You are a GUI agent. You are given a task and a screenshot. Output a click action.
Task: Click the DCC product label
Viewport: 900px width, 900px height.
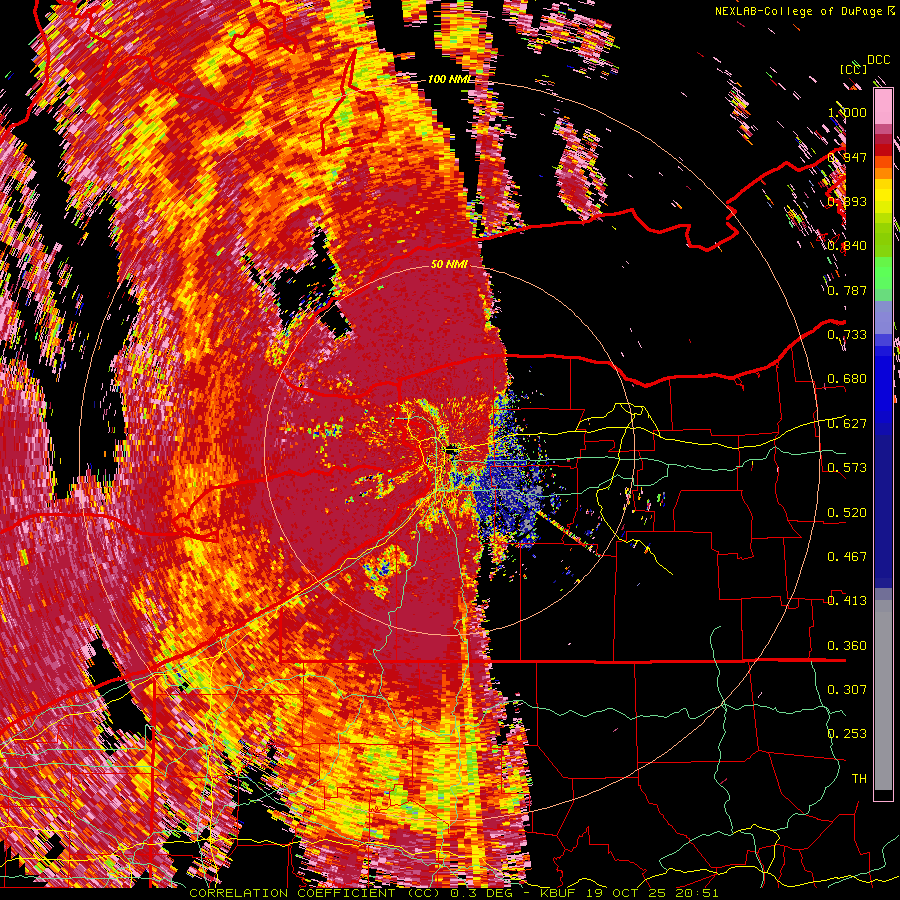[x=878, y=60]
